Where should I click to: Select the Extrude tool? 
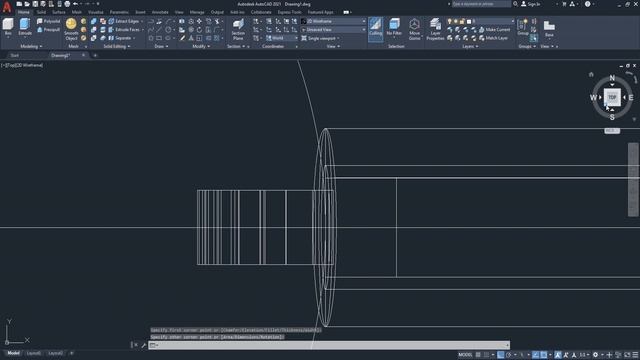pyautogui.click(x=25, y=27)
